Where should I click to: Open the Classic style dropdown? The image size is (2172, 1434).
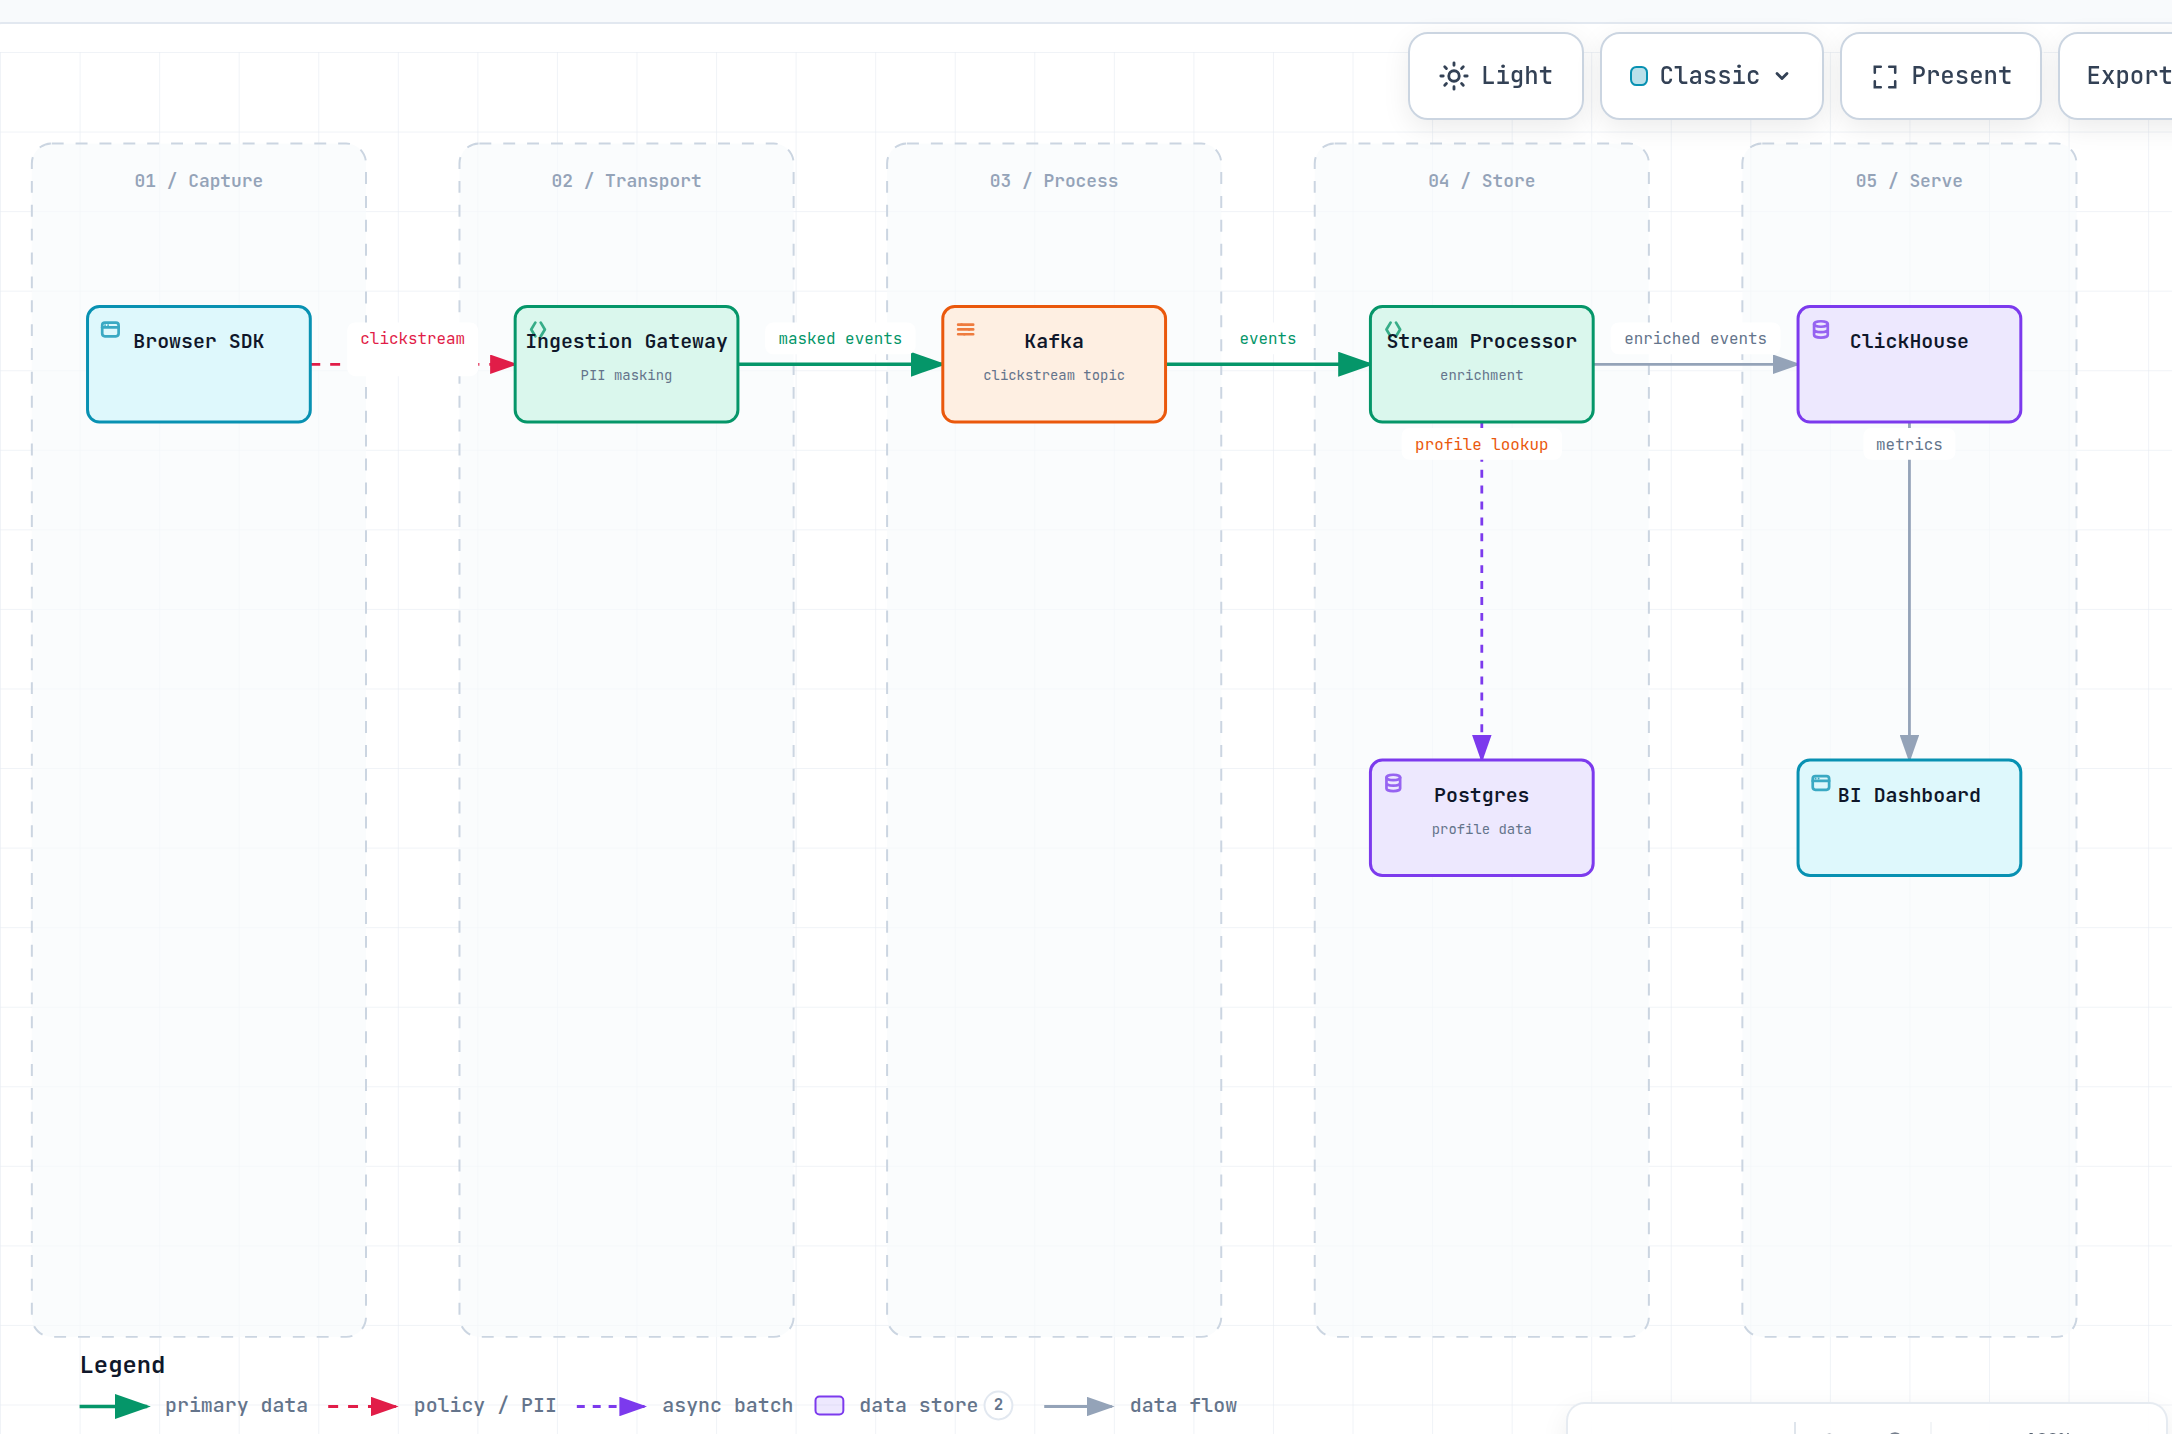(1711, 76)
